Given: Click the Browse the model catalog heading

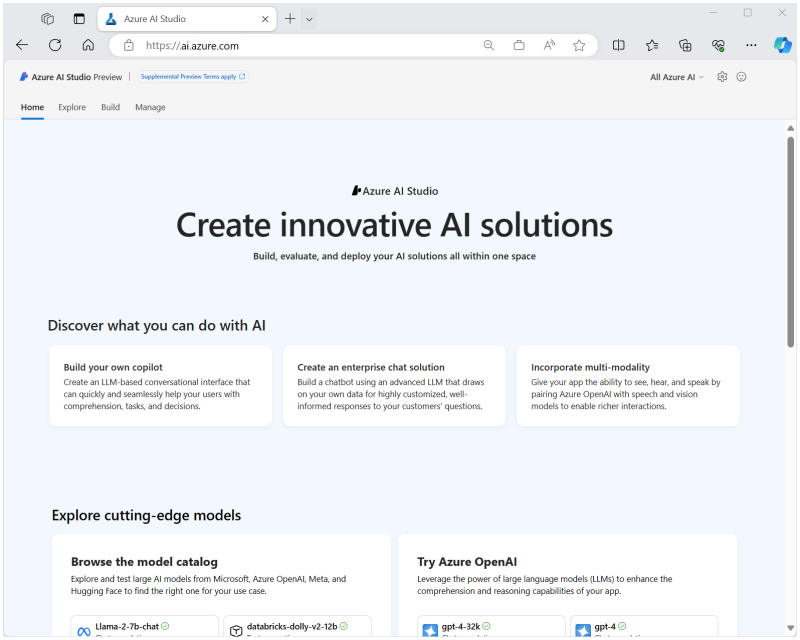Looking at the screenshot, I should point(144,562).
